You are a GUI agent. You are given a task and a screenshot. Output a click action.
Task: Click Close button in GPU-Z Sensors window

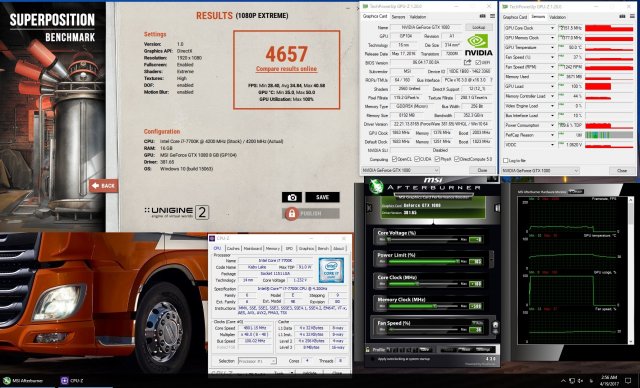coord(622,171)
